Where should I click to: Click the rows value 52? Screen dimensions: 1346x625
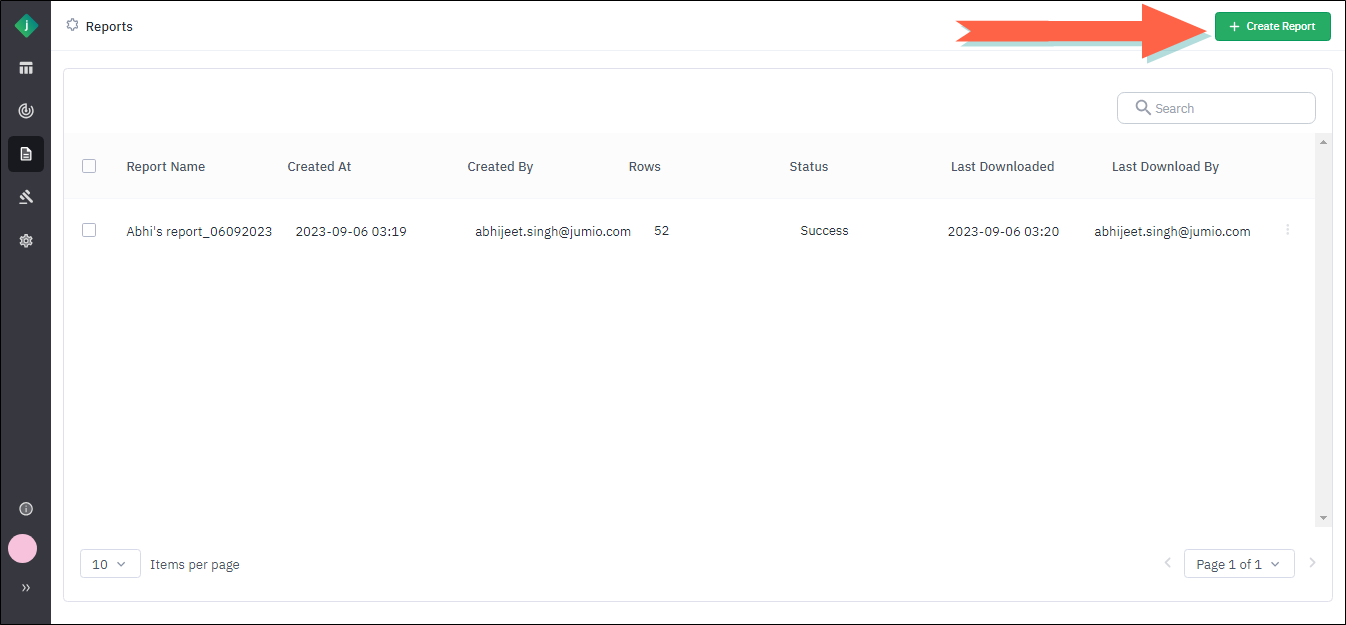[662, 231]
